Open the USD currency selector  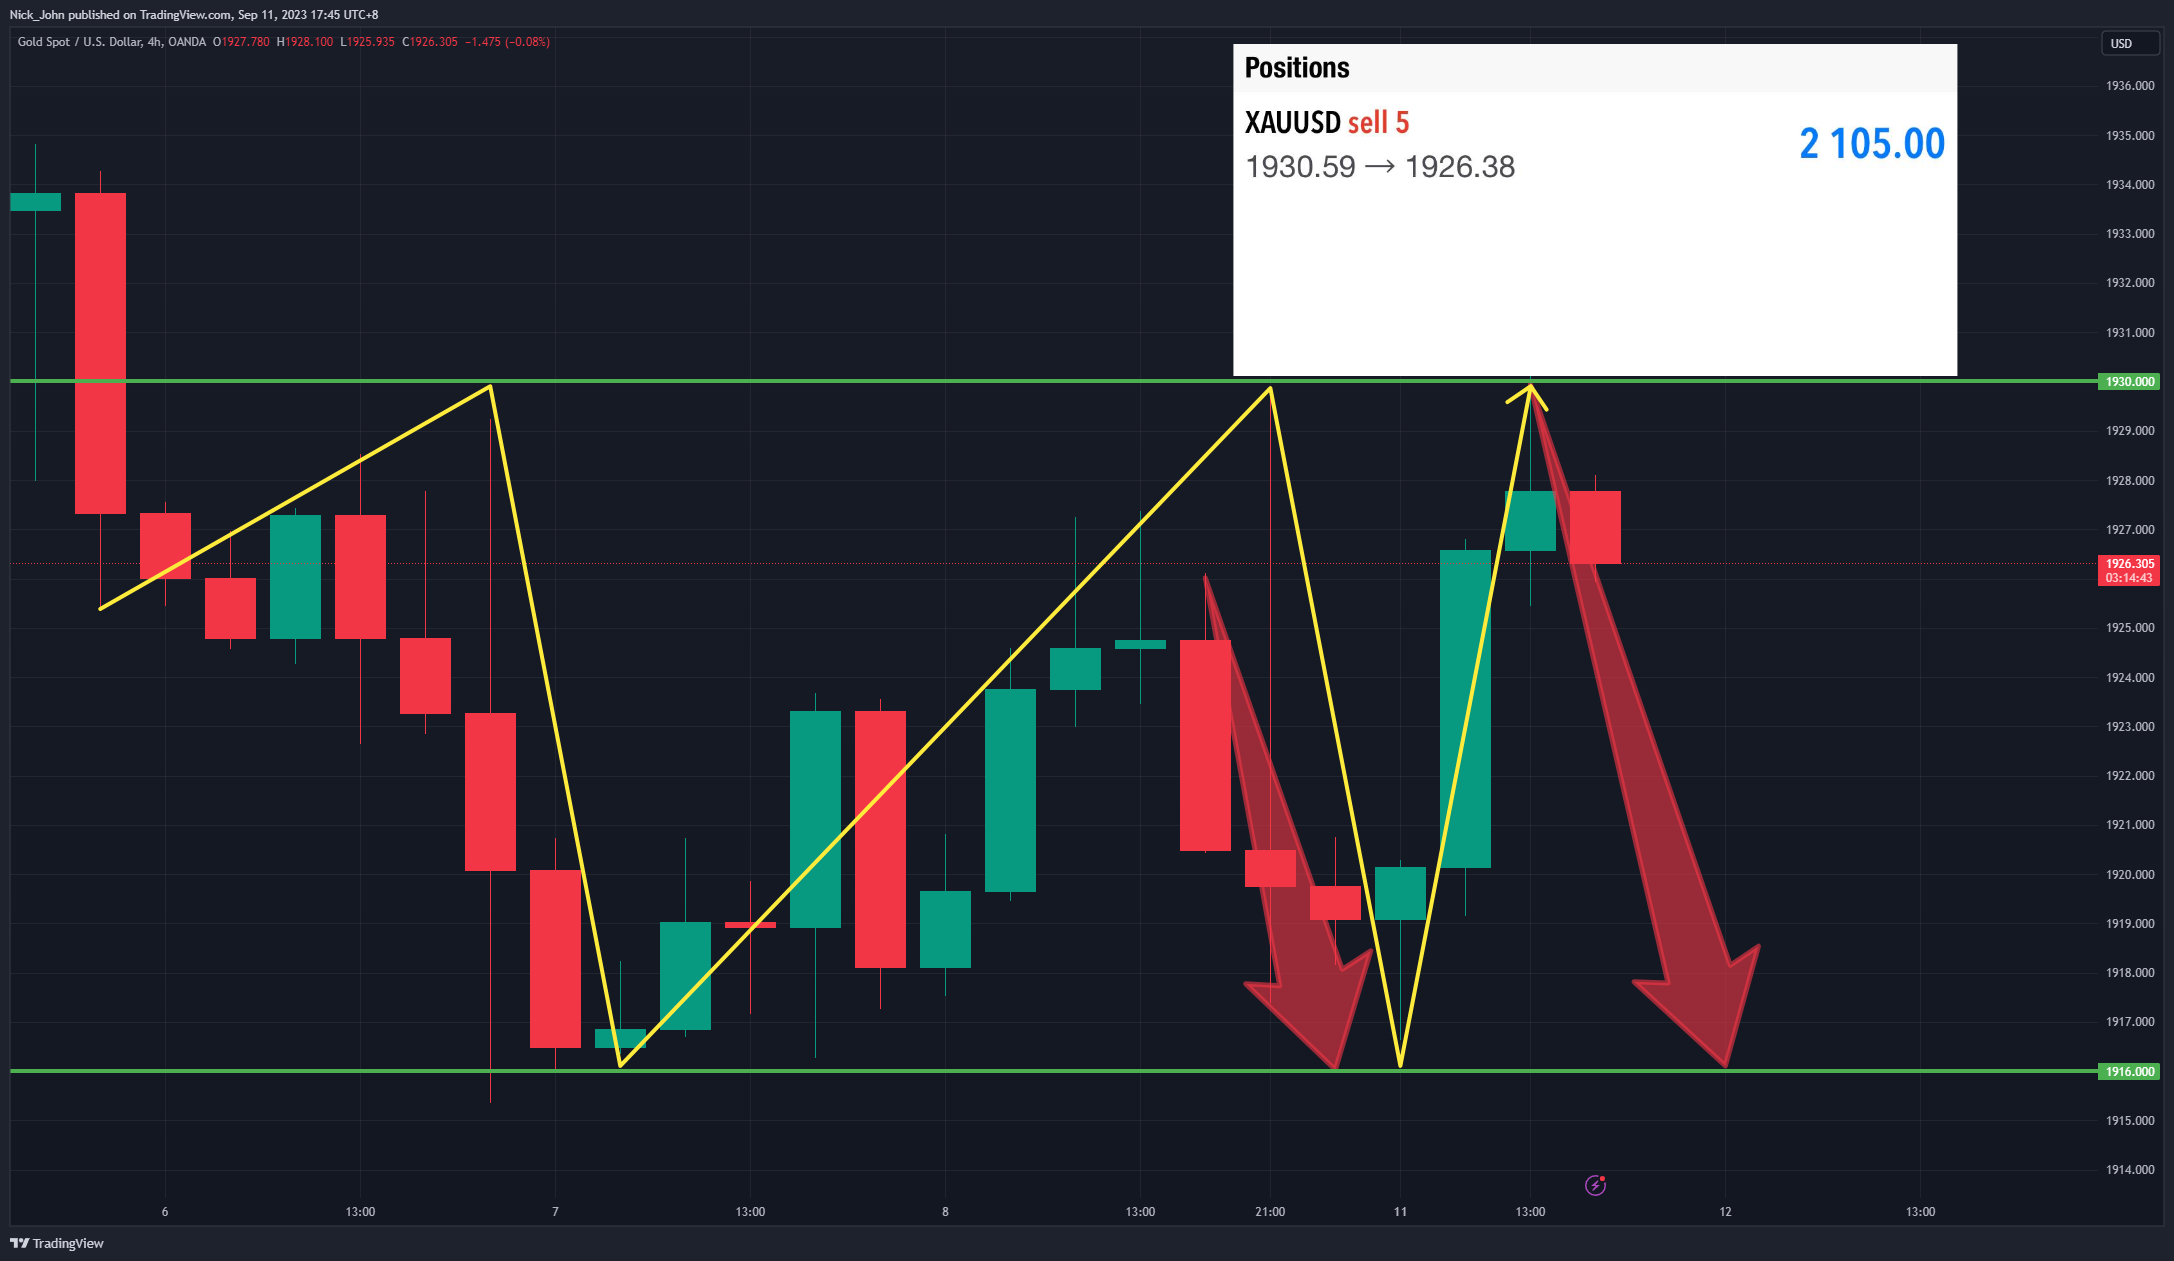(2129, 43)
